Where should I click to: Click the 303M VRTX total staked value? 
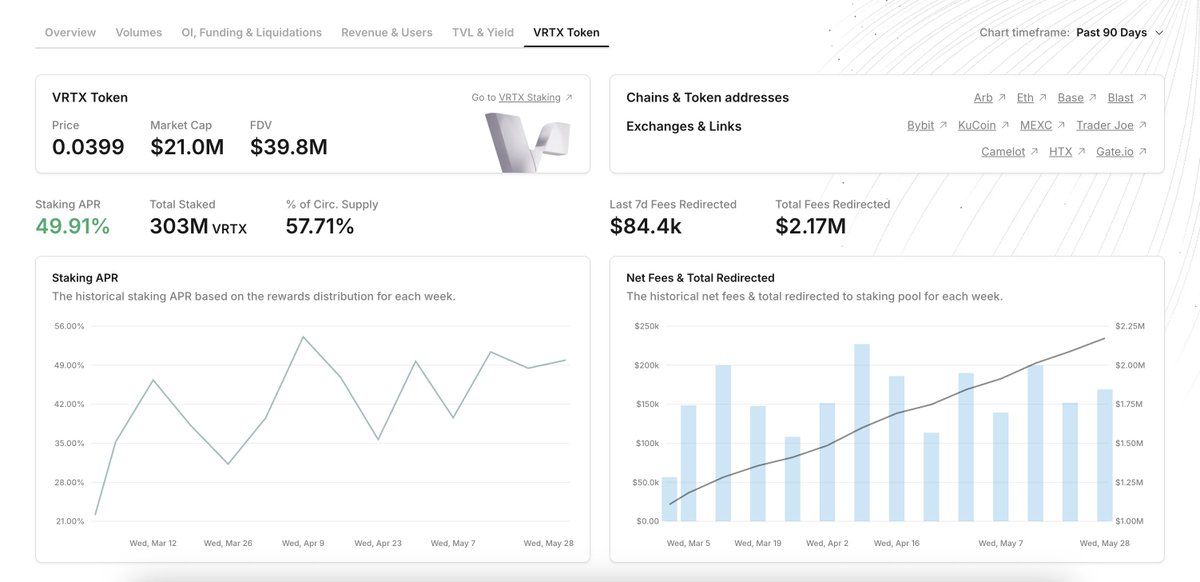click(x=198, y=227)
